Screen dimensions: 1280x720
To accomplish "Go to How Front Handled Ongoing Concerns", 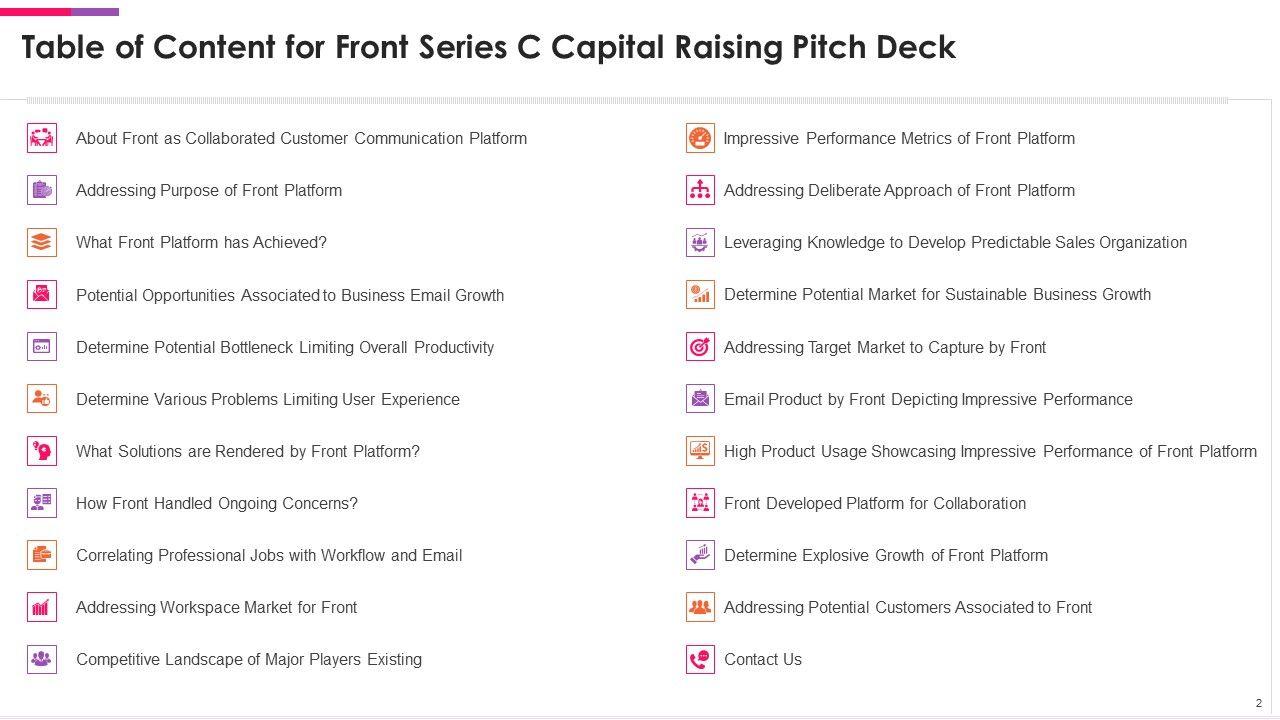I will click(217, 503).
